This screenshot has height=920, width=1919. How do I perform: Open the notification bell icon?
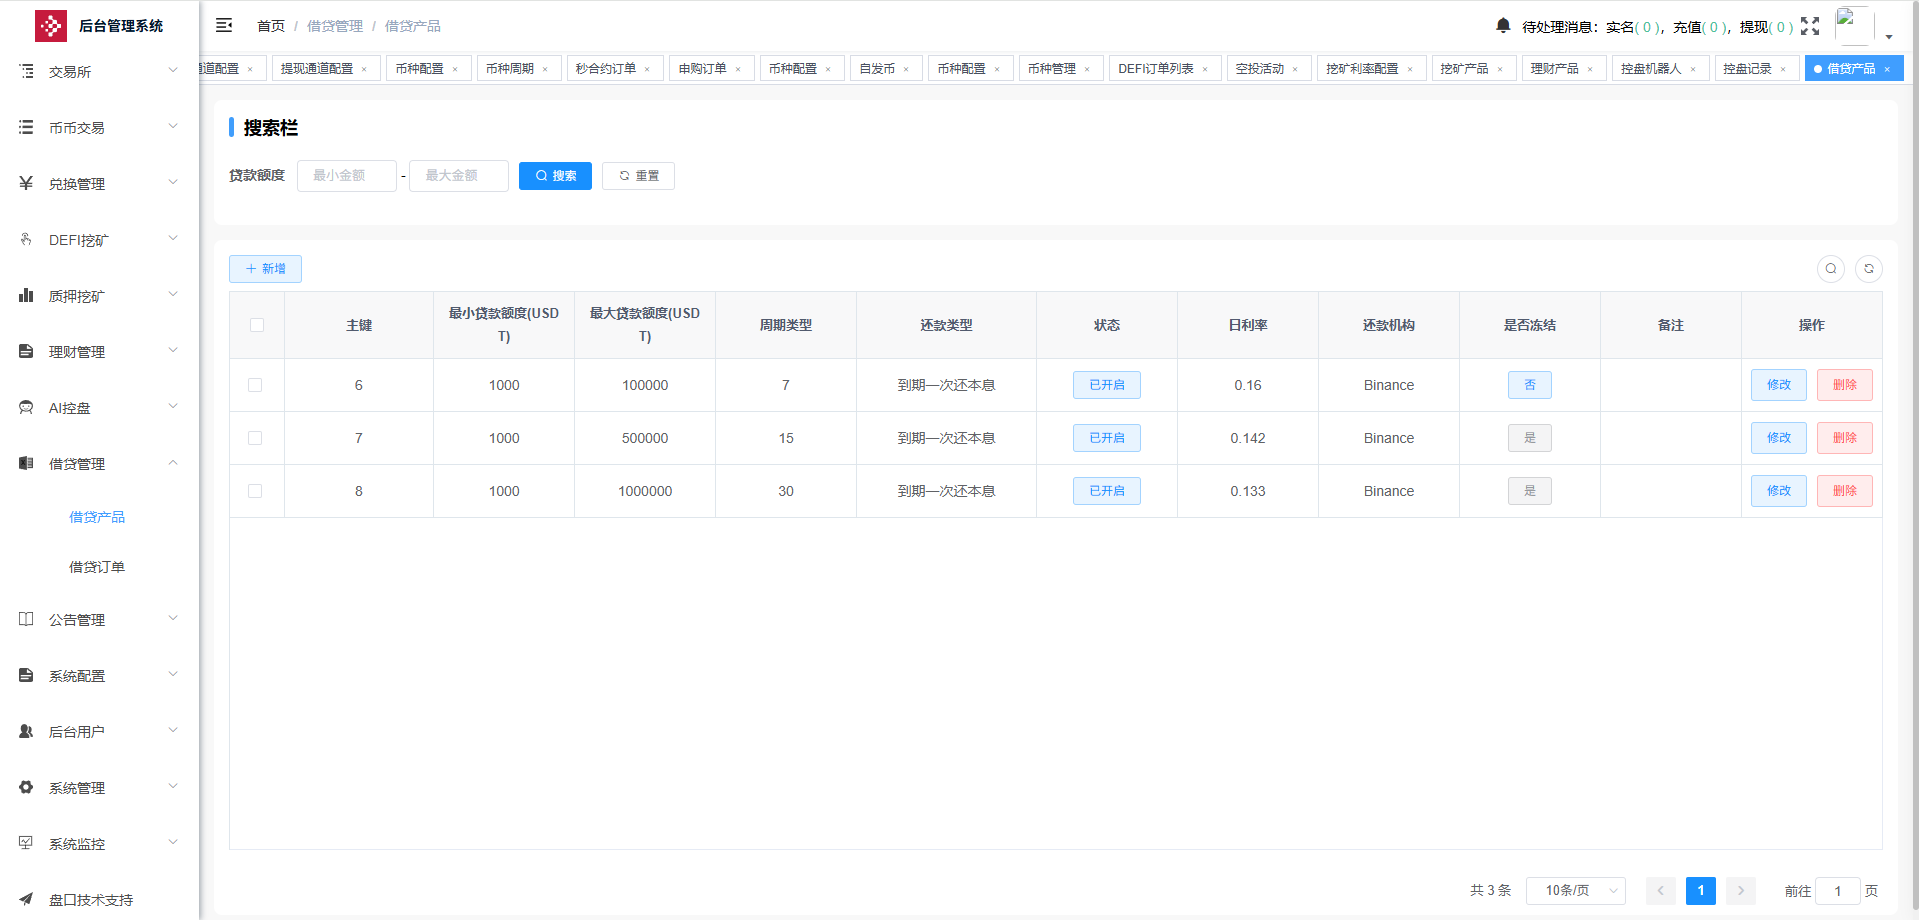[1503, 26]
